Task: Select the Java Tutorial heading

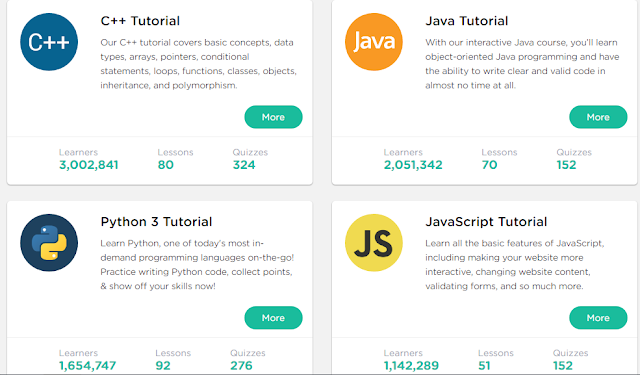Action: click(467, 21)
